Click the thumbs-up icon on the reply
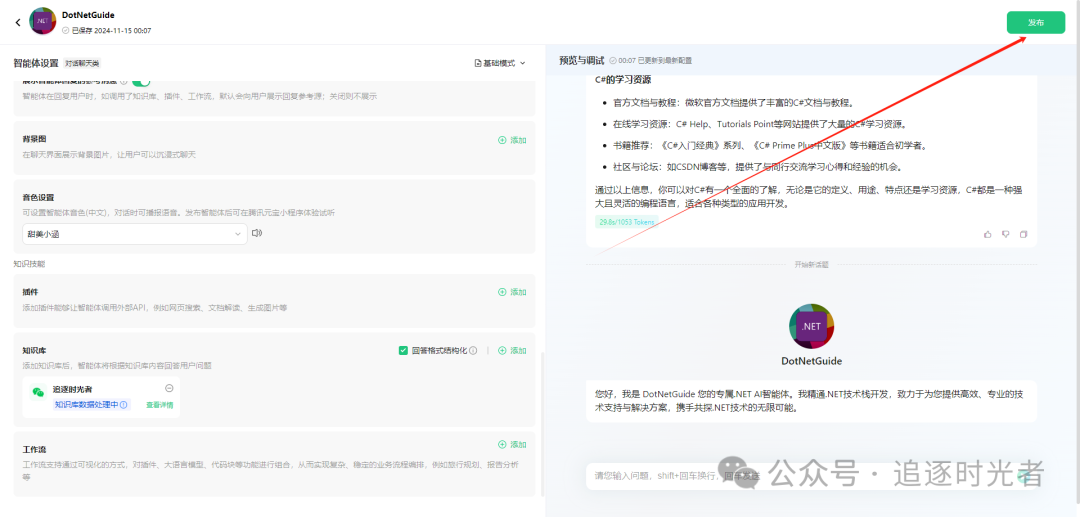This screenshot has width=1080, height=517. point(988,234)
